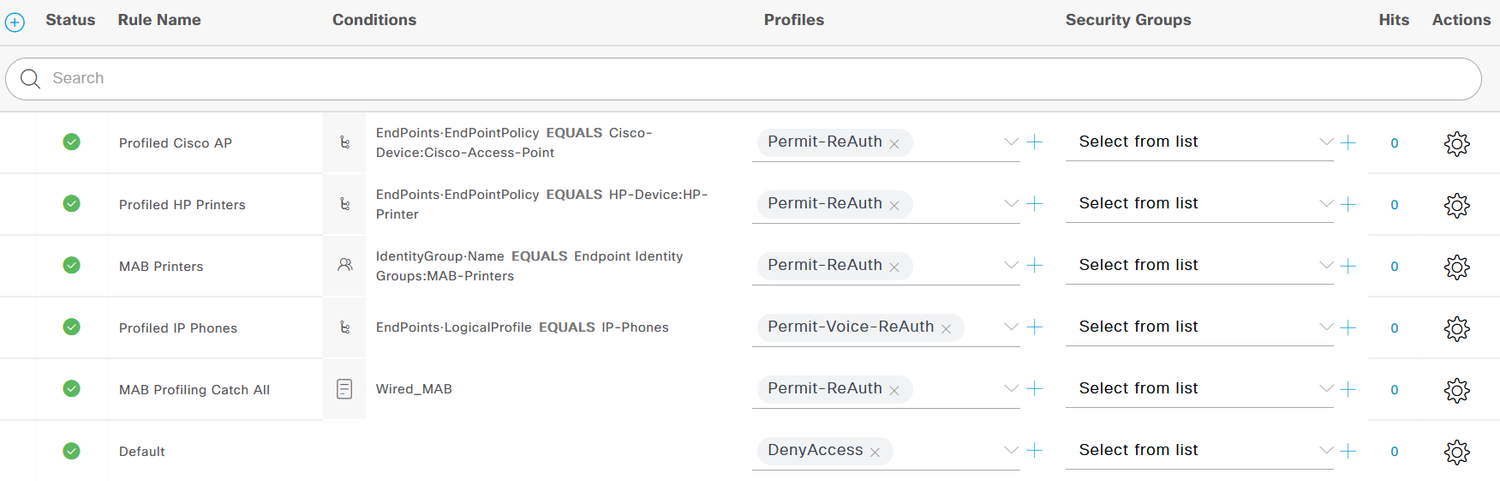Click identity group condition icon for MAB Printers
Image resolution: width=1500 pixels, height=481 pixels.
coord(345,266)
